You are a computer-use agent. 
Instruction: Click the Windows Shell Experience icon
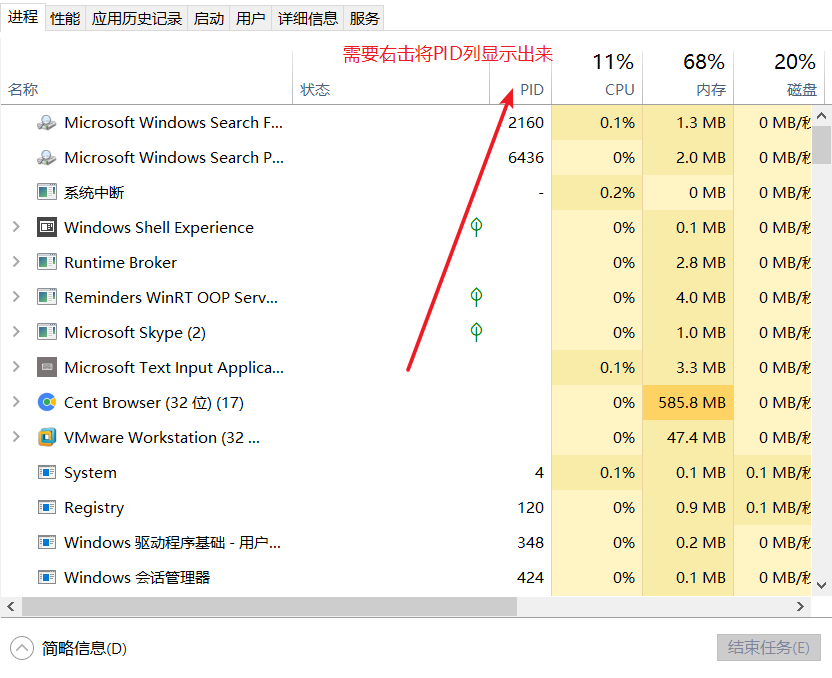(x=47, y=227)
